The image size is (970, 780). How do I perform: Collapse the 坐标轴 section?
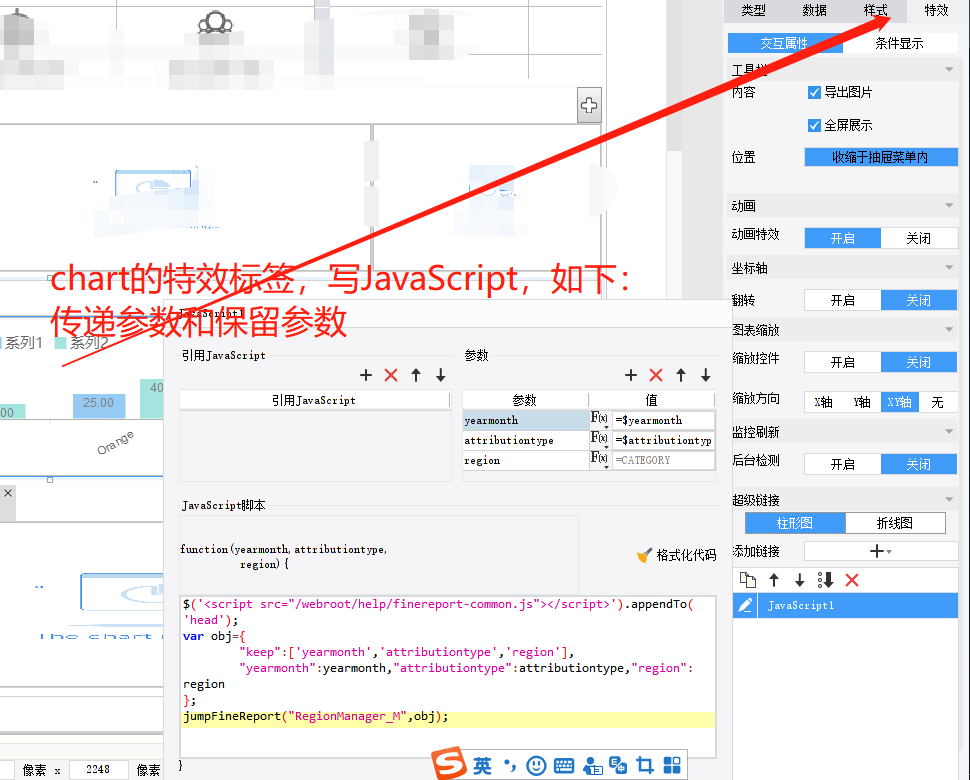click(949, 268)
